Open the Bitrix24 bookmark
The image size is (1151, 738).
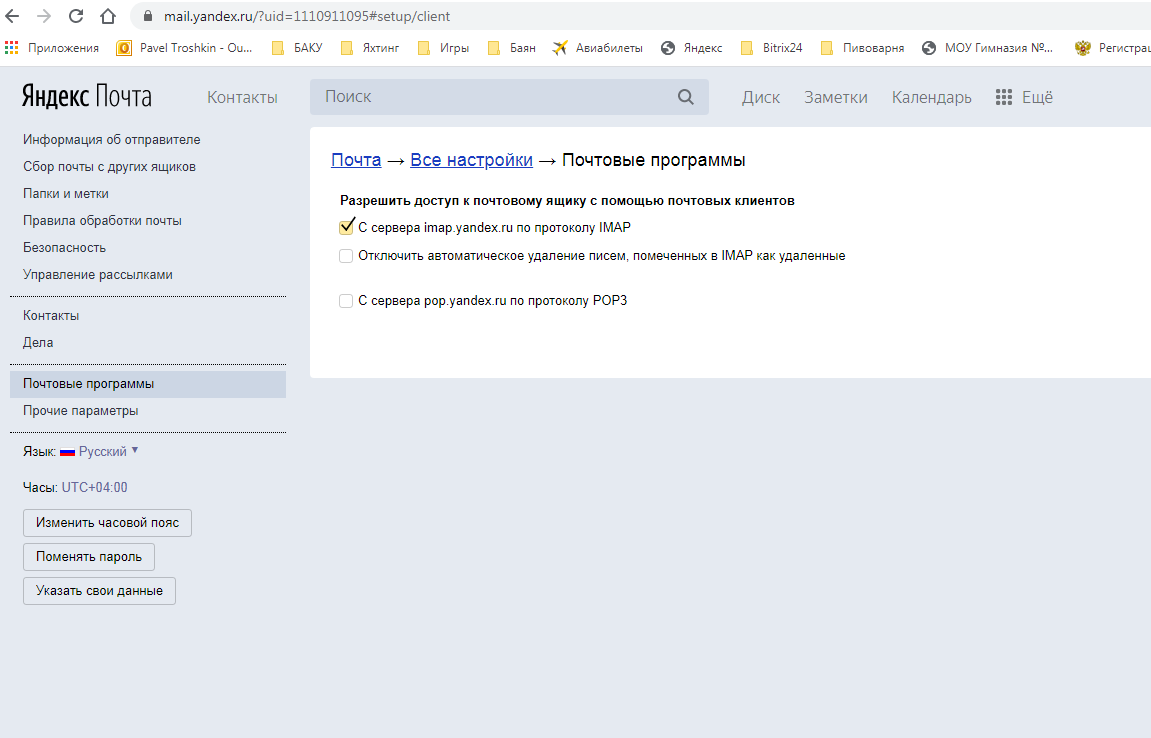[x=781, y=47]
